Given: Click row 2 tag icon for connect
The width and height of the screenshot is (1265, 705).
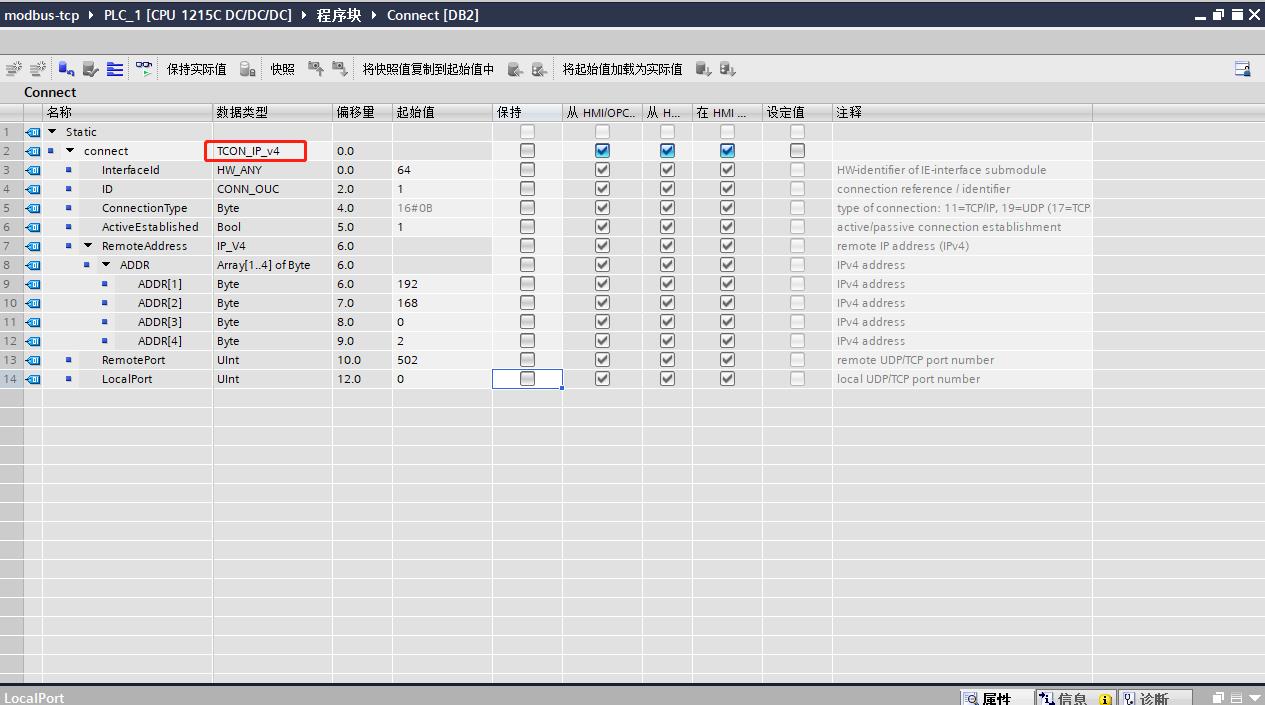Looking at the screenshot, I should click(33, 151).
